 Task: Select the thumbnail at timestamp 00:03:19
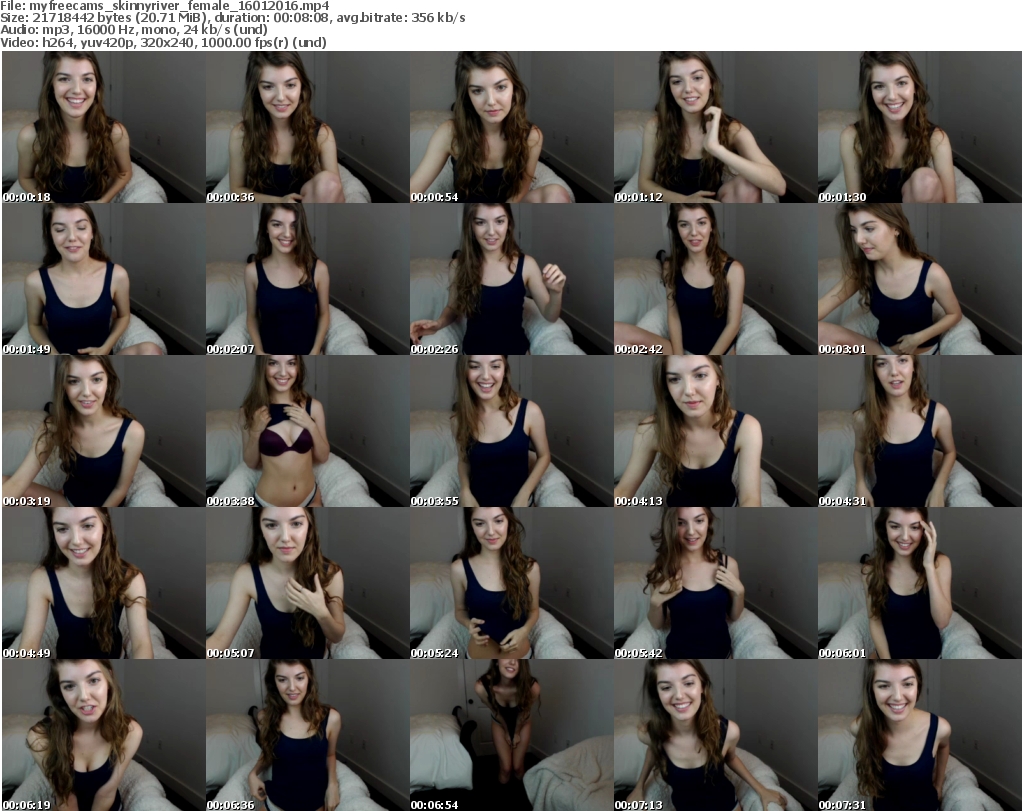(x=104, y=432)
